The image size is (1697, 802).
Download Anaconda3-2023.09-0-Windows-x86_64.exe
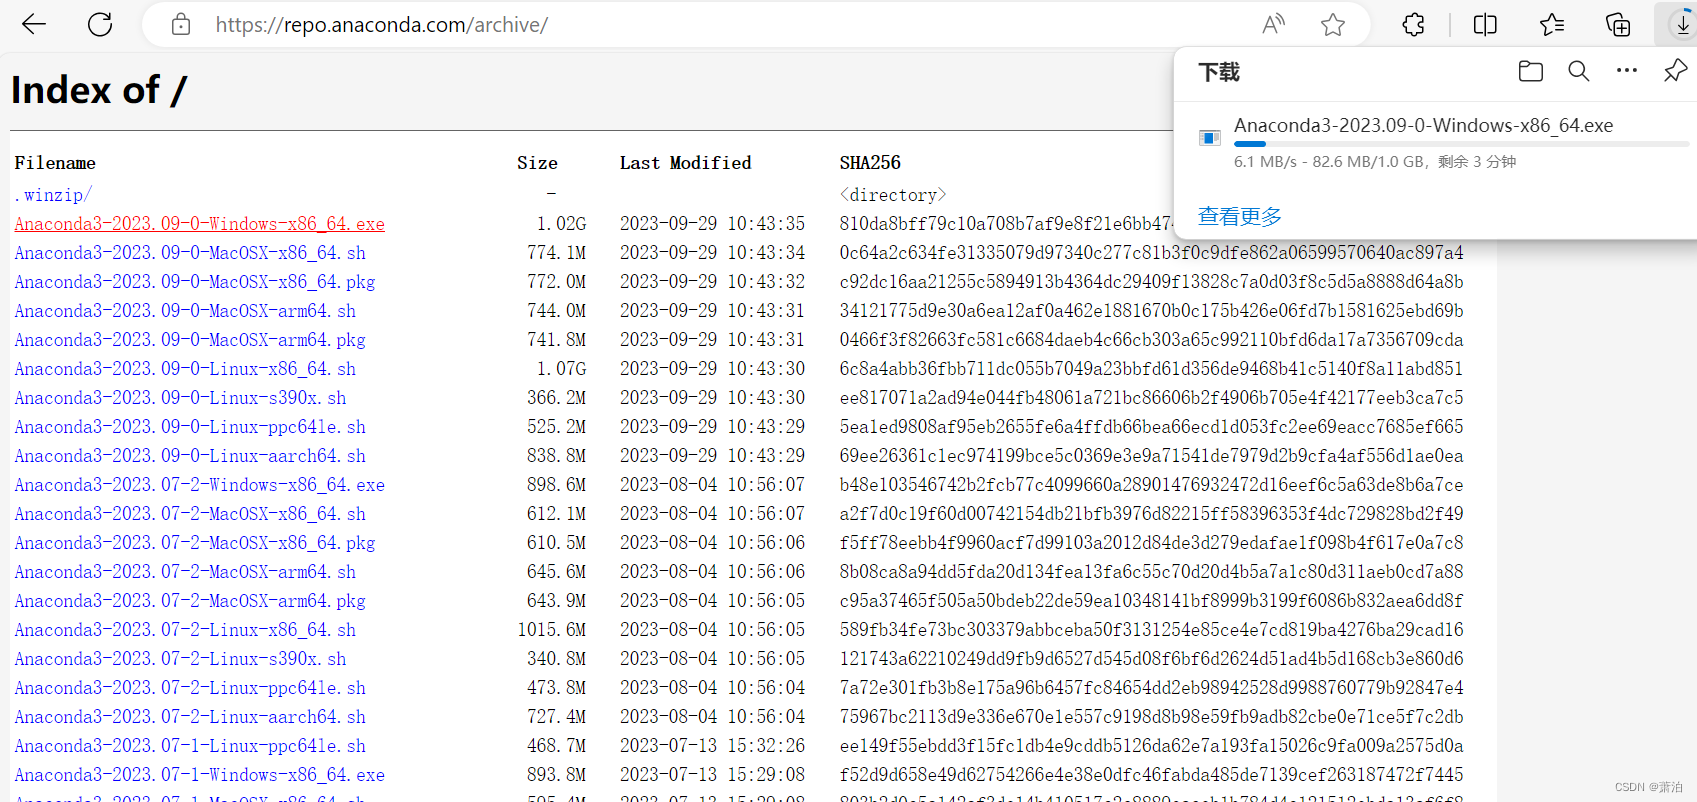[199, 224]
